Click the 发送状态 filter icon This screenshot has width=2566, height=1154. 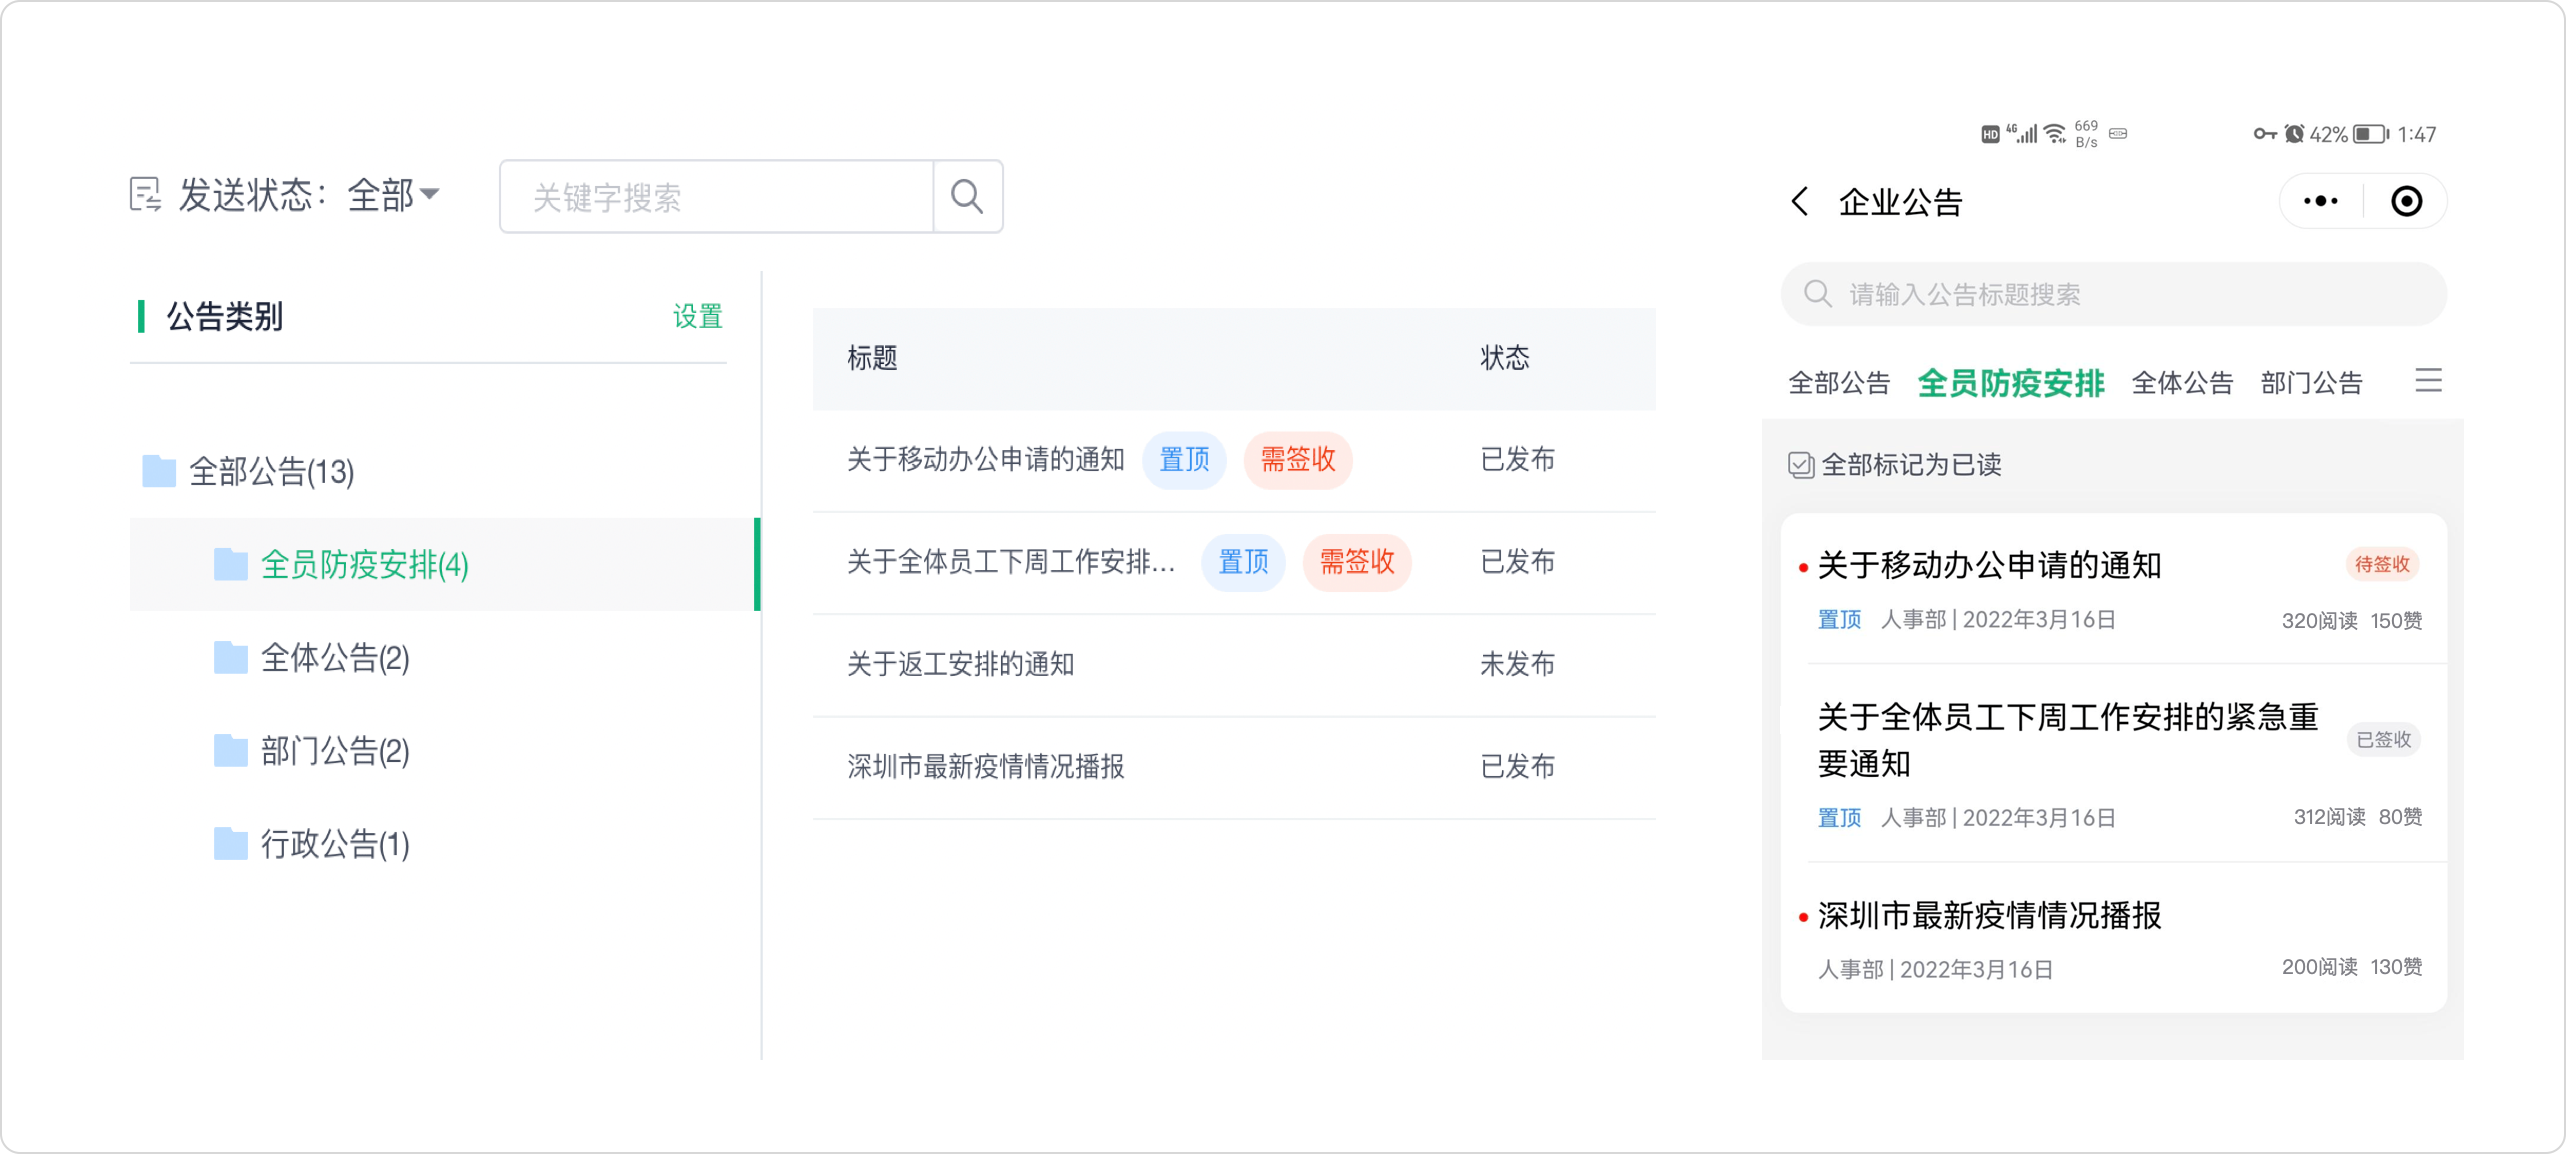point(145,195)
